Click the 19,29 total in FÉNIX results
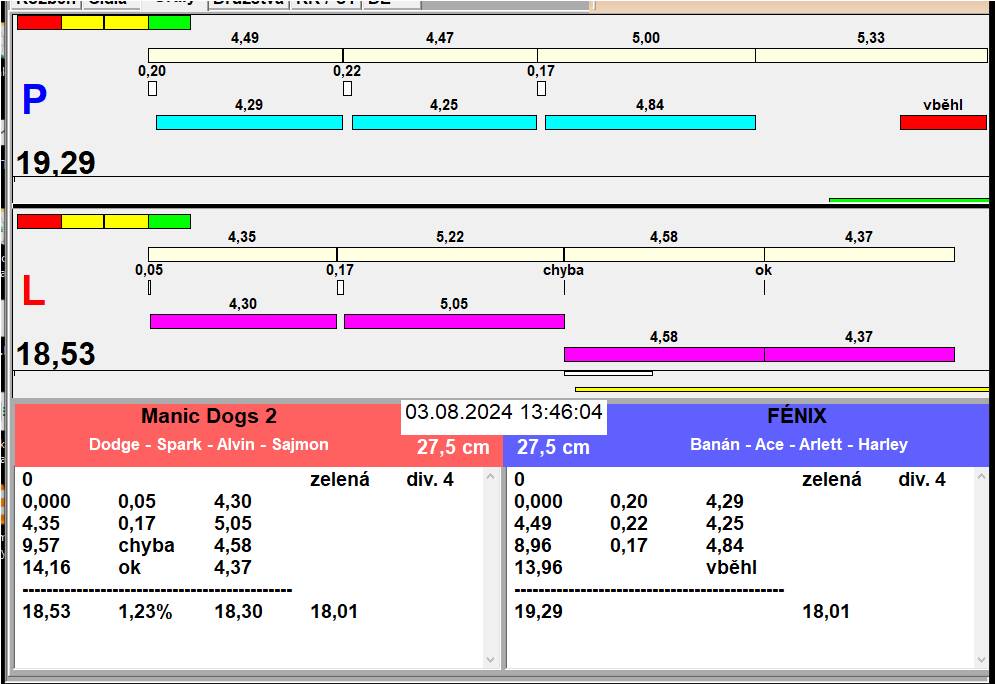The height and width of the screenshot is (684, 995). click(539, 612)
